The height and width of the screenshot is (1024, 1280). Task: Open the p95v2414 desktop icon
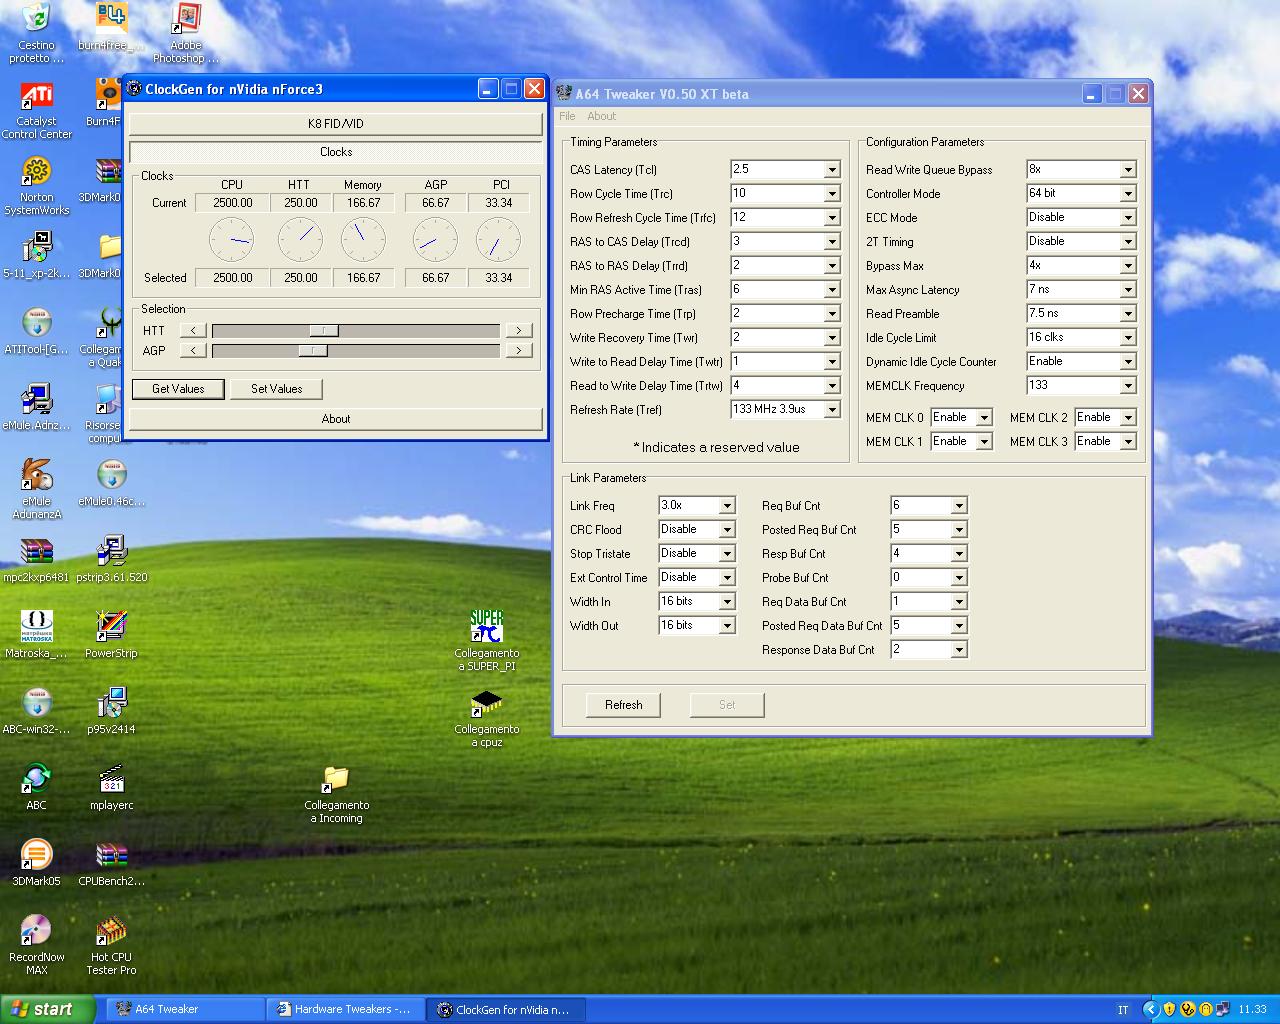tap(111, 703)
